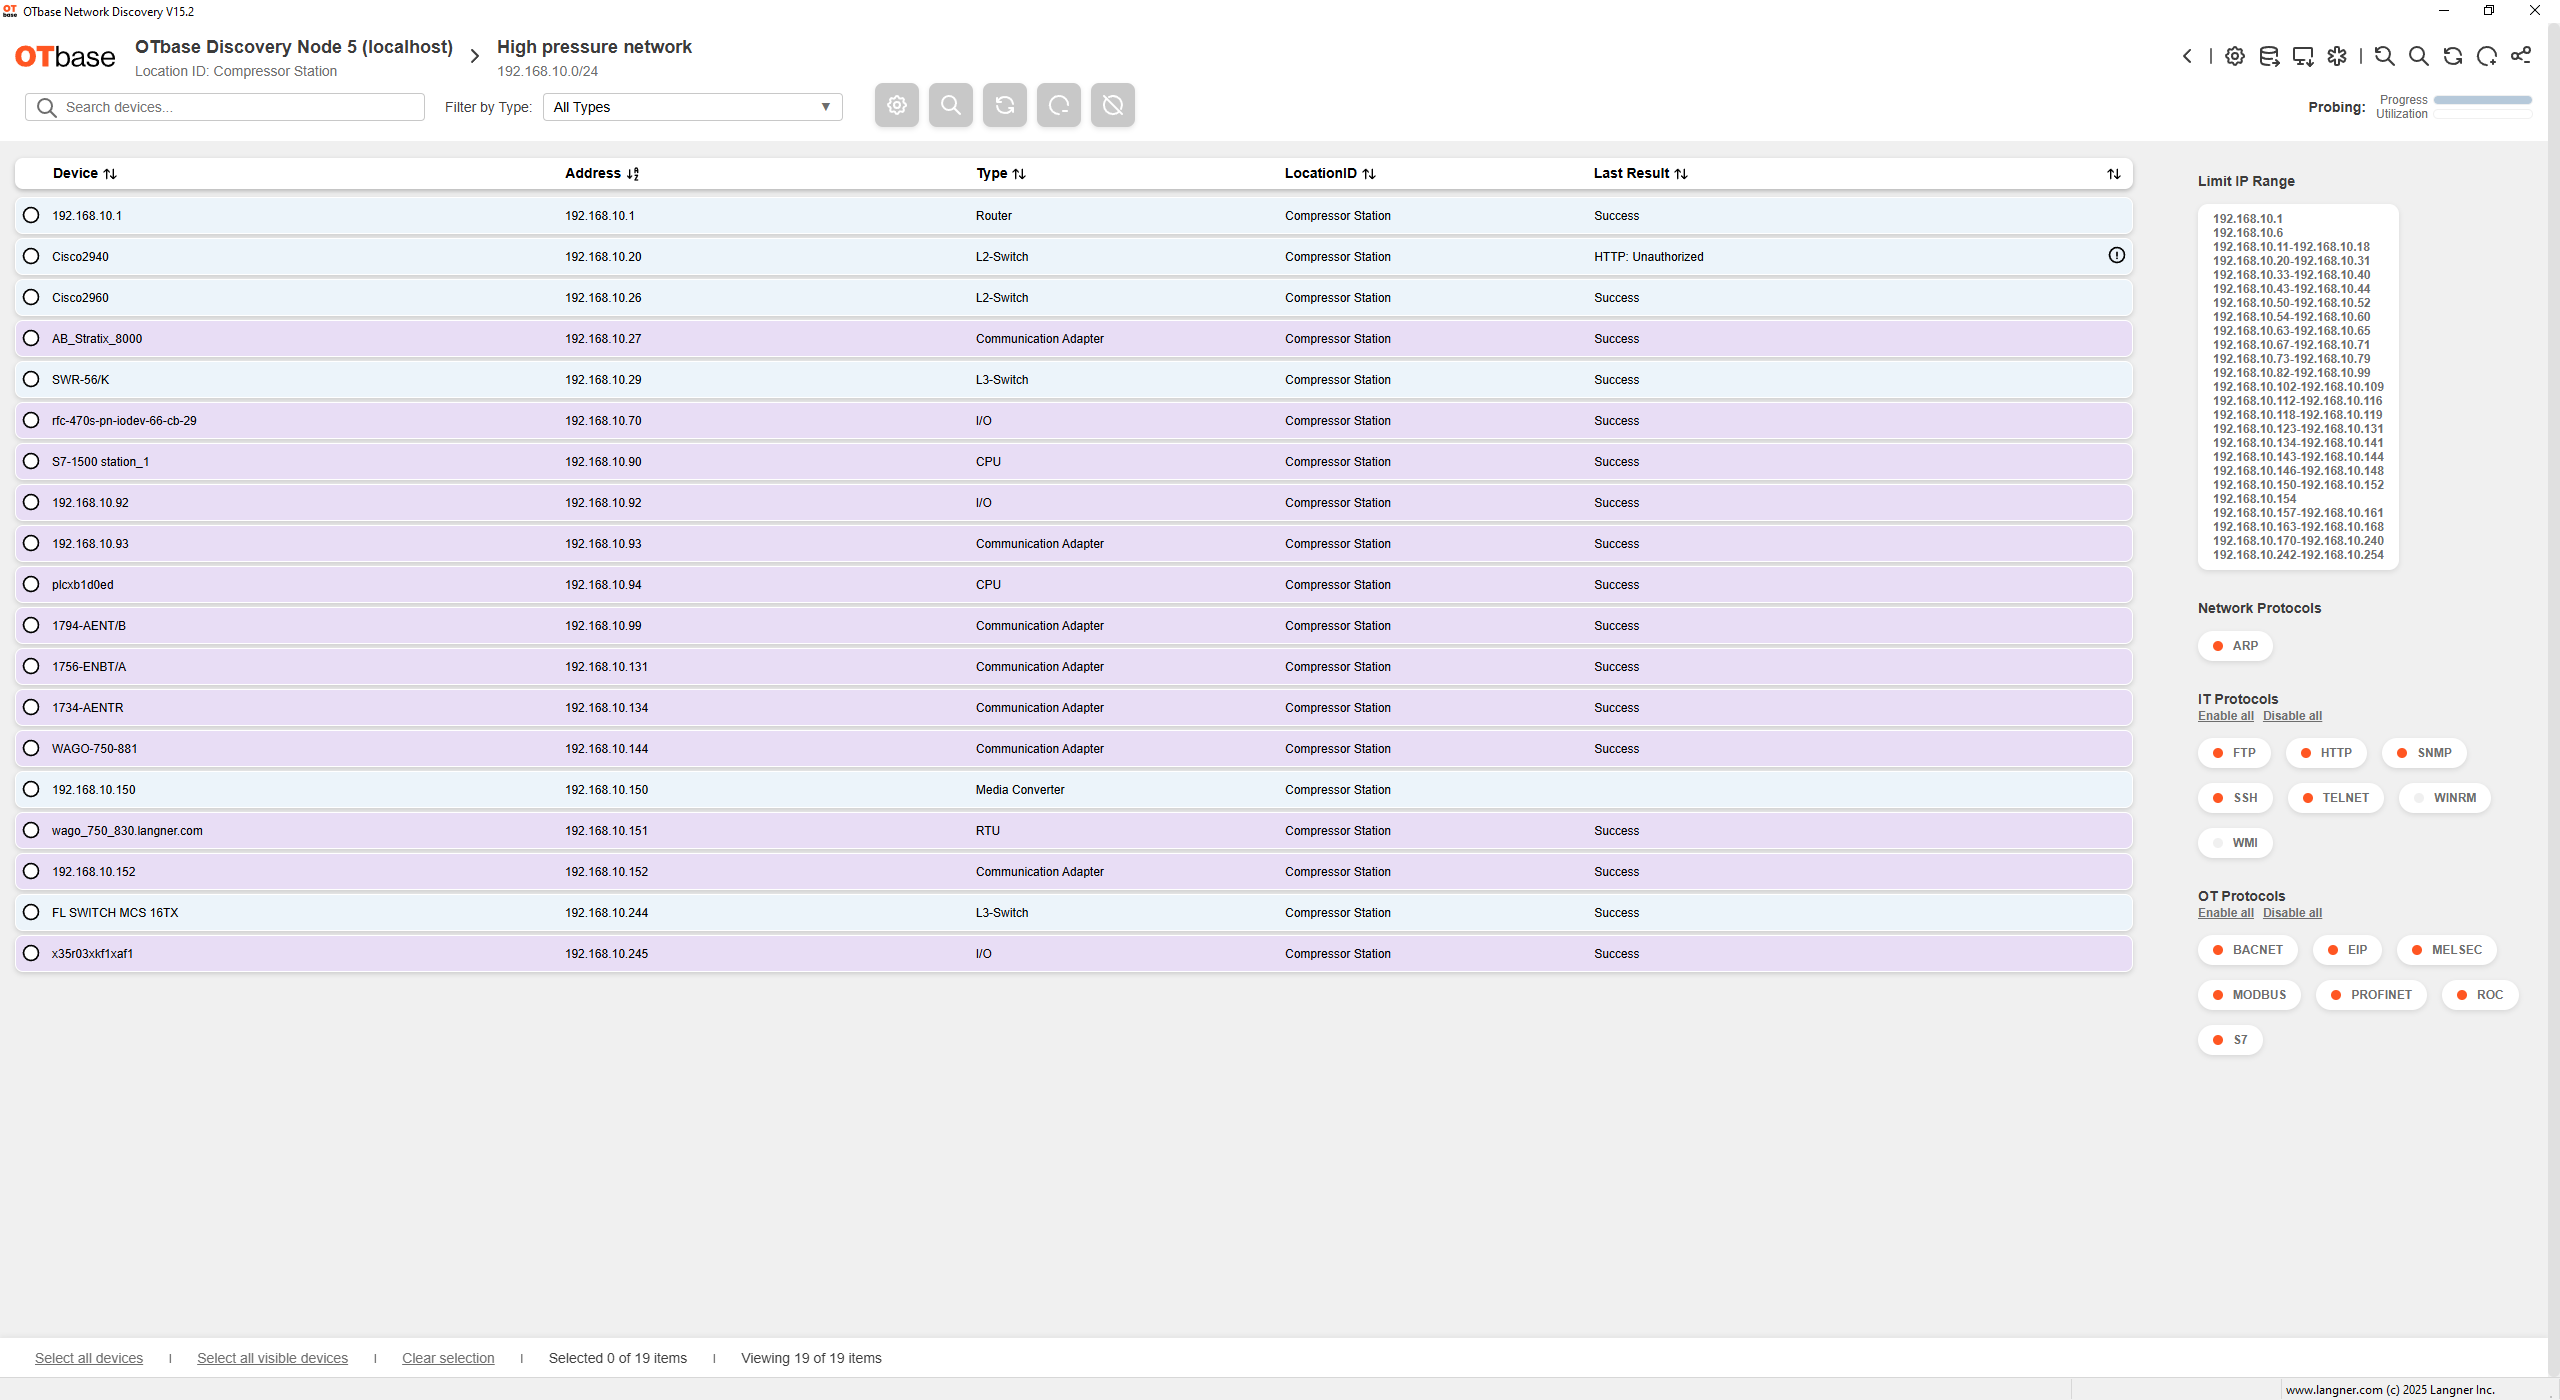
Task: Select the AB_Stratix_8000 device radio
Action: (31, 338)
